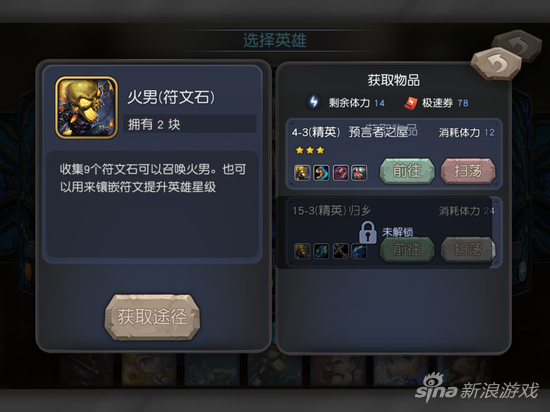550x412 pixels.
Task: Tap the three-star rating of 4-3 stage
Action: [310, 150]
